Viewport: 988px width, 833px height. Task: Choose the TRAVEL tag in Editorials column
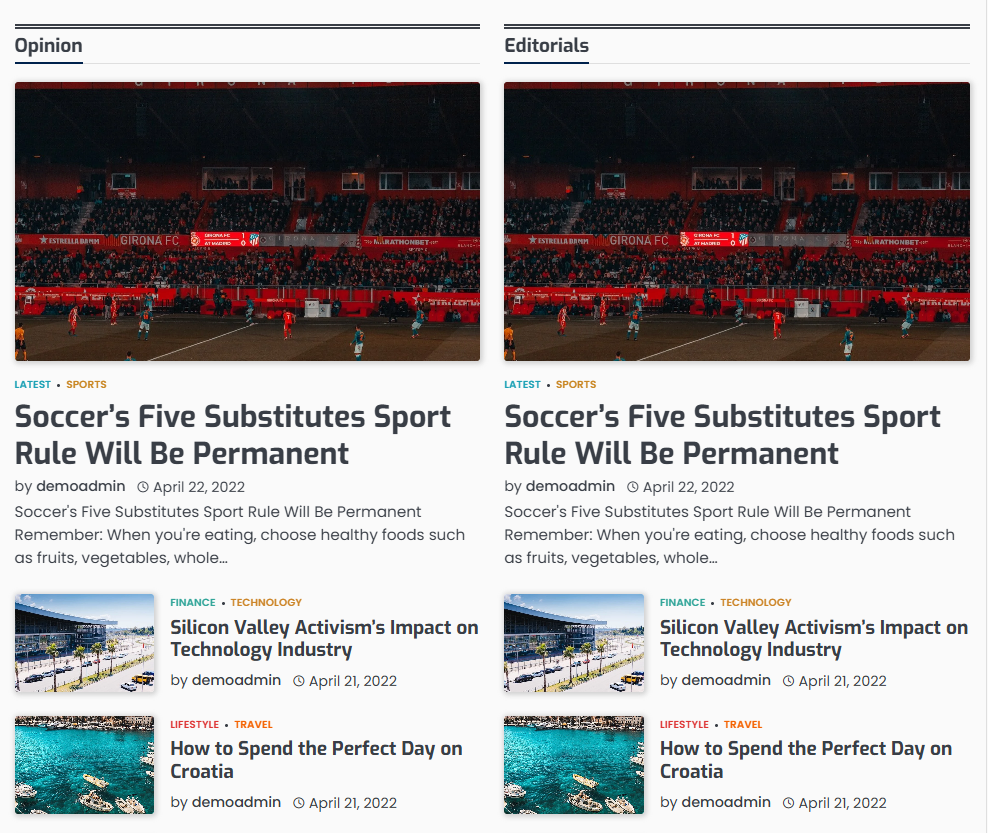pos(743,725)
